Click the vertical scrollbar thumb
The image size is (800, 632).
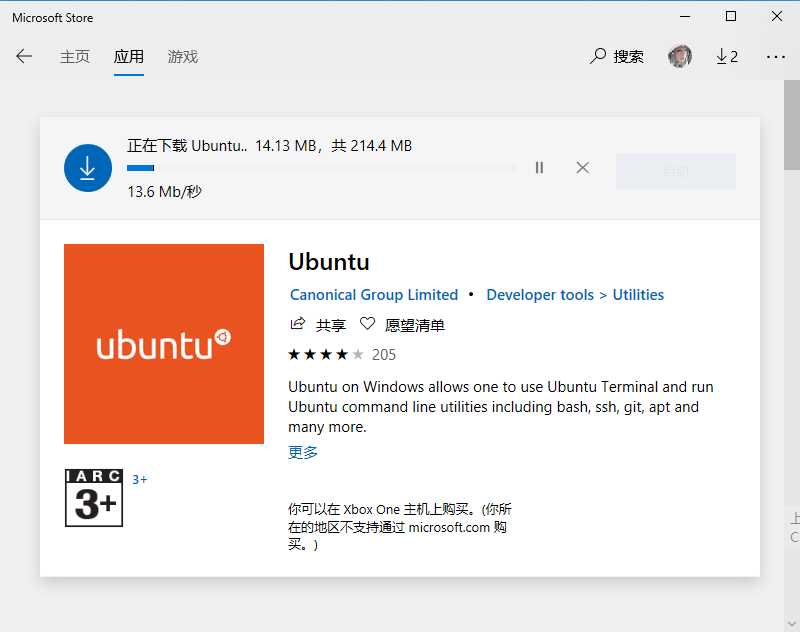pos(792,125)
